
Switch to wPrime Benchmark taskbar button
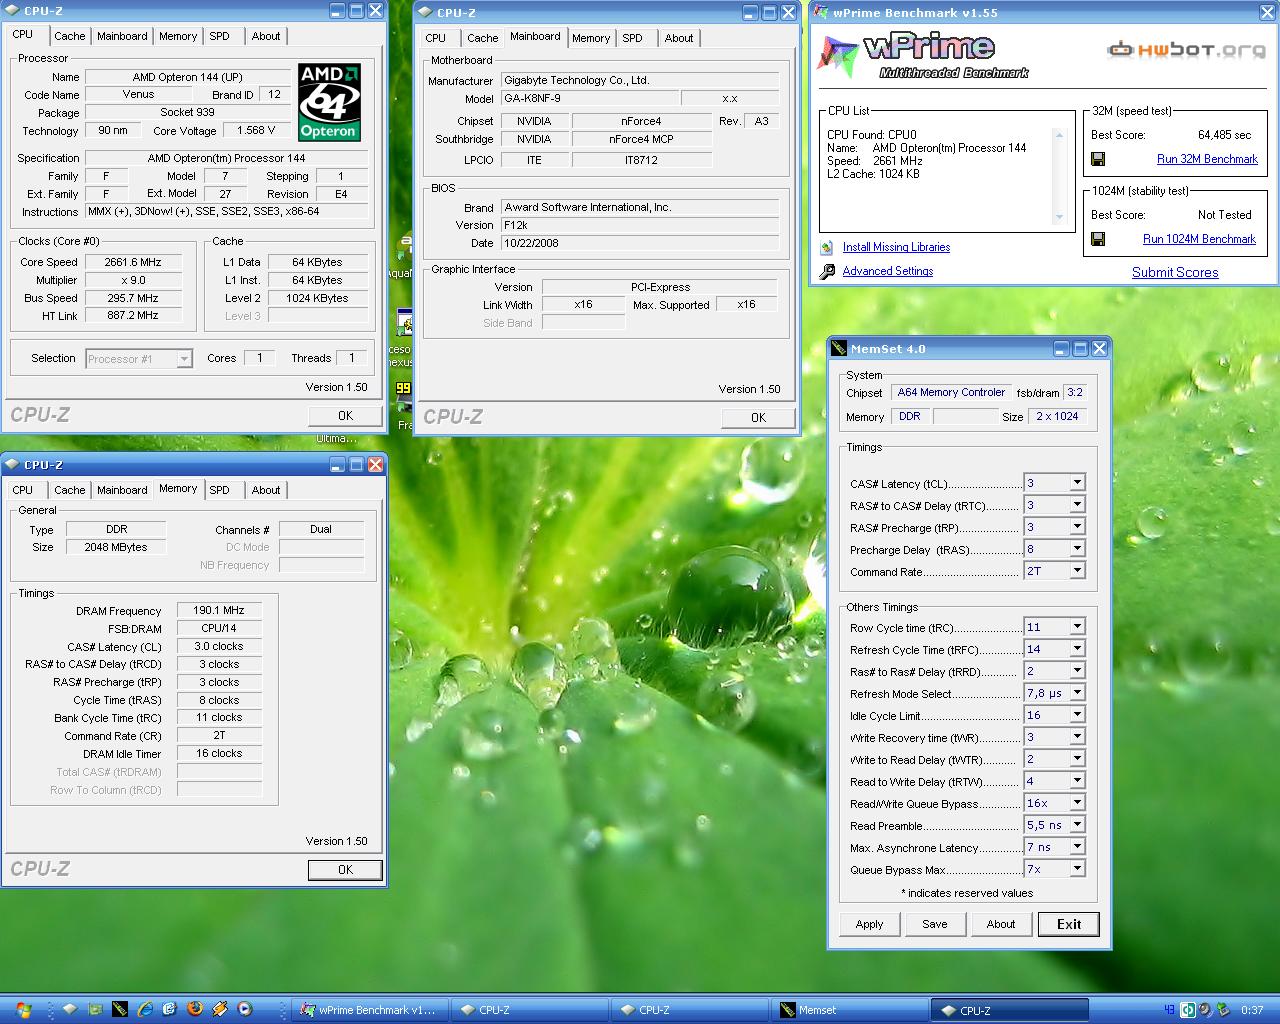point(368,1010)
